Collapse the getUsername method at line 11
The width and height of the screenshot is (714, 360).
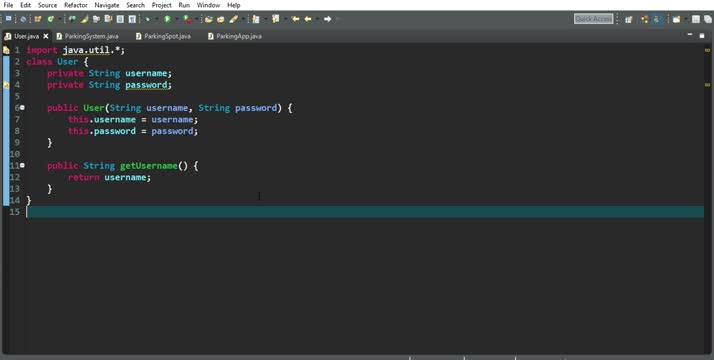[x=22, y=165]
